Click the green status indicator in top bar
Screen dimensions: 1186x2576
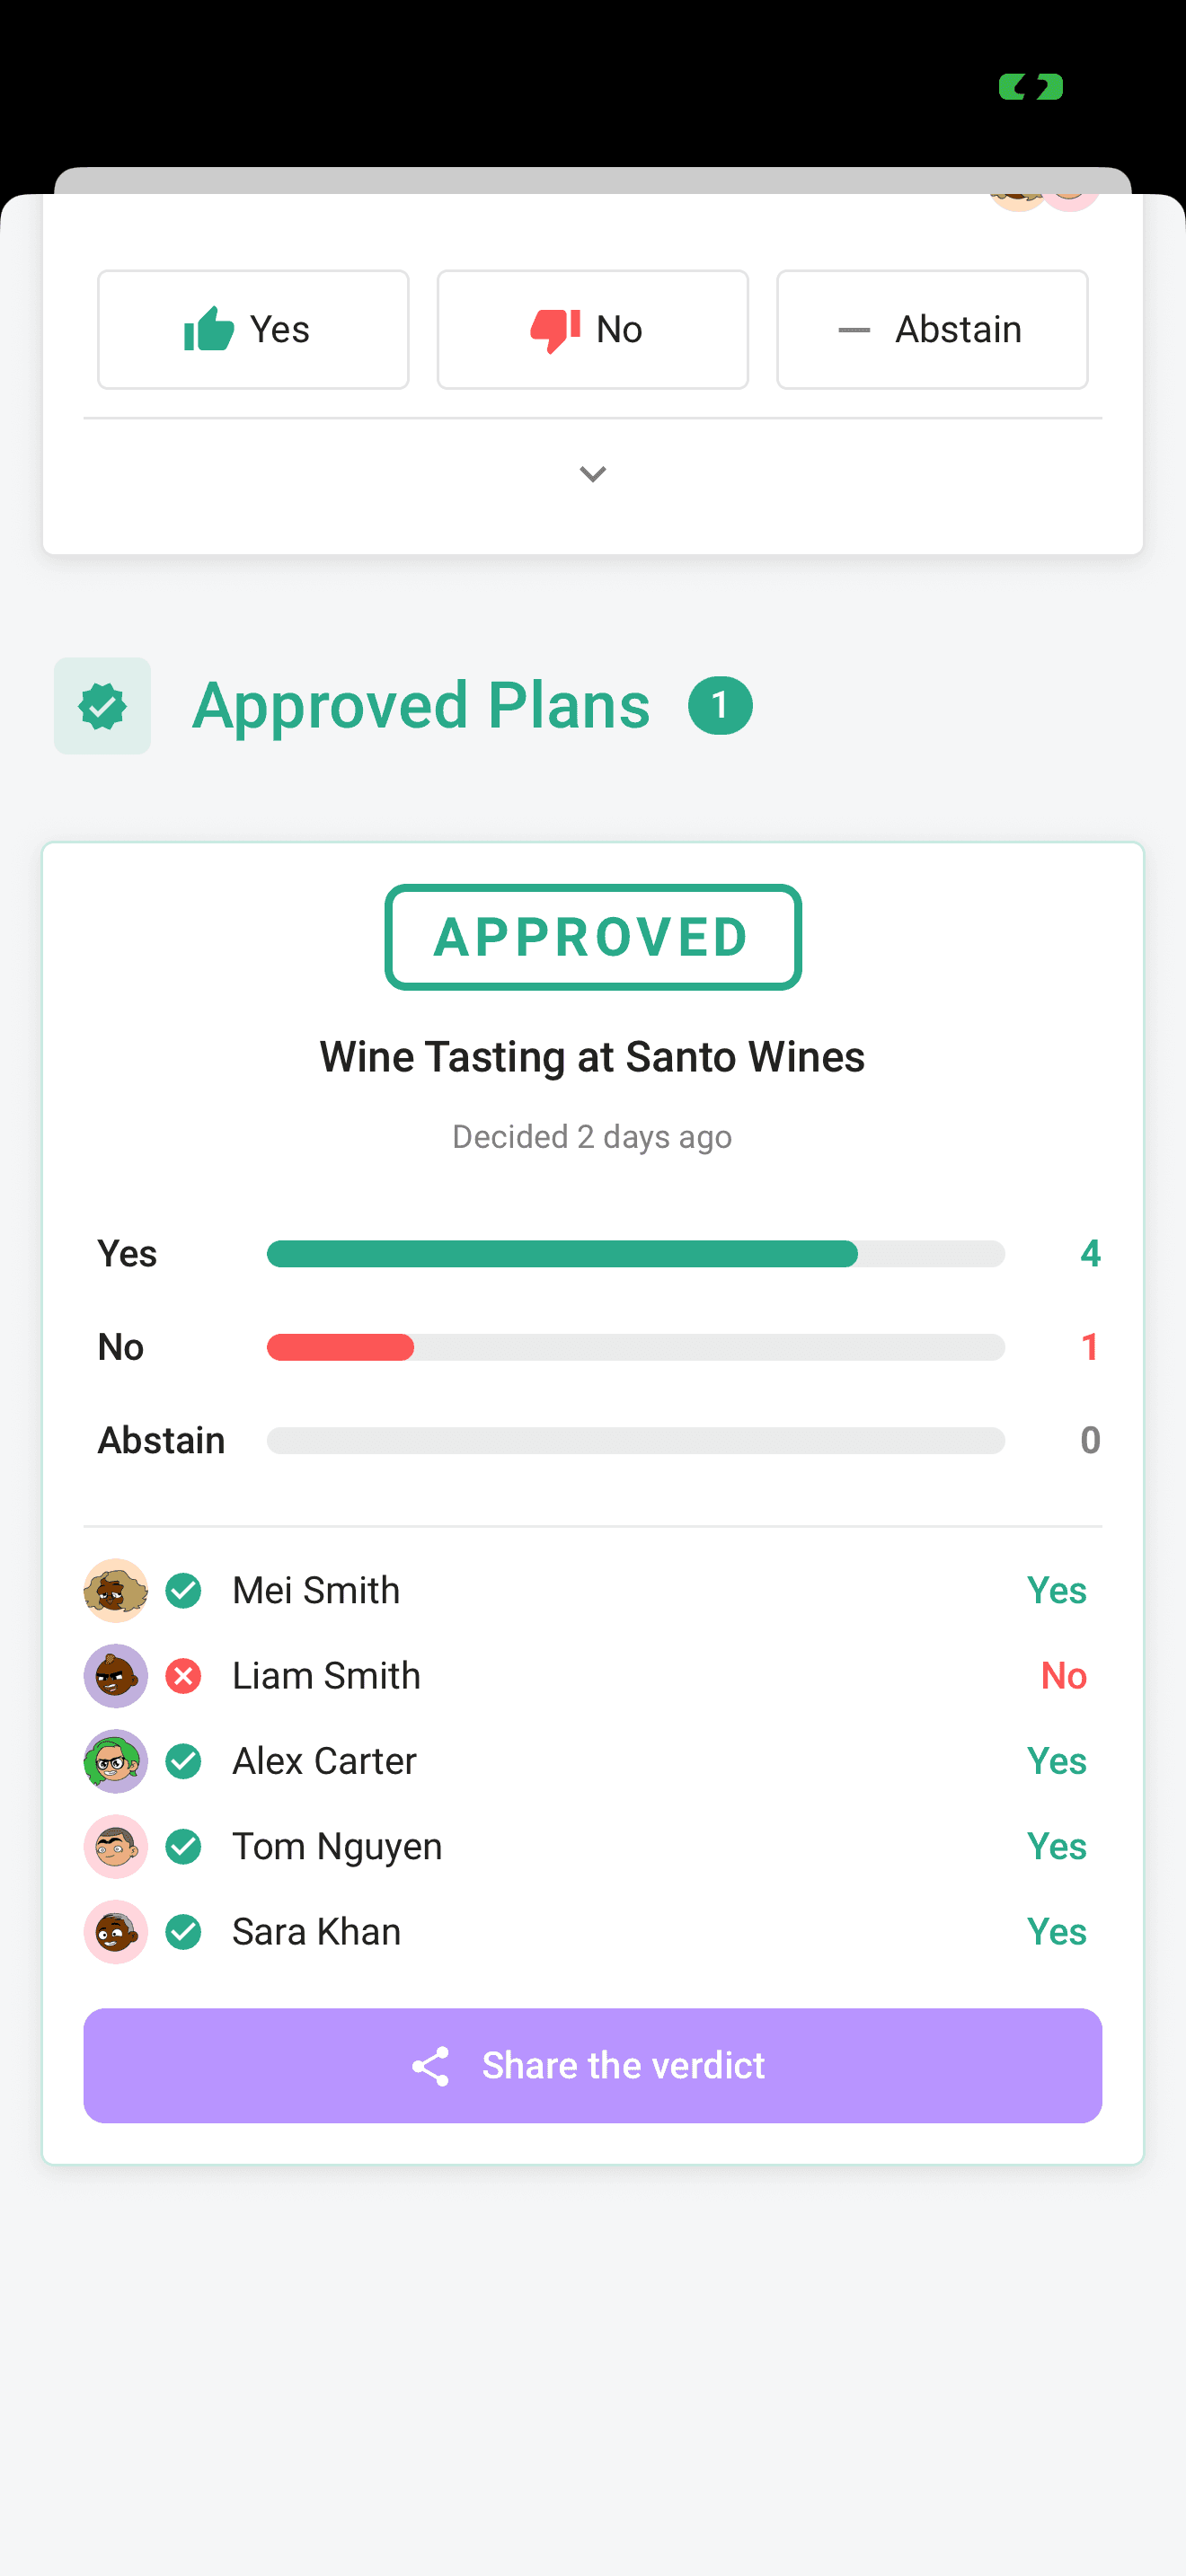[1031, 88]
